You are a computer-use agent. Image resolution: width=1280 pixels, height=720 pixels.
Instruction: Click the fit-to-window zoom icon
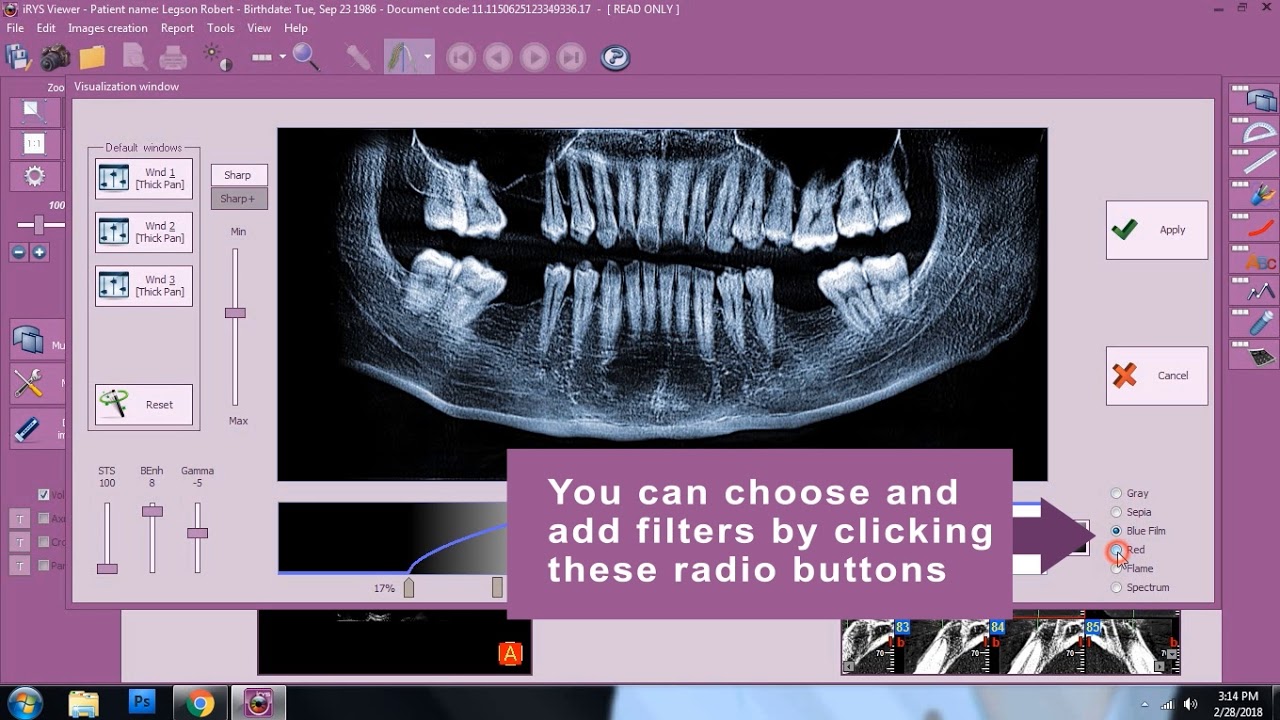click(x=34, y=111)
